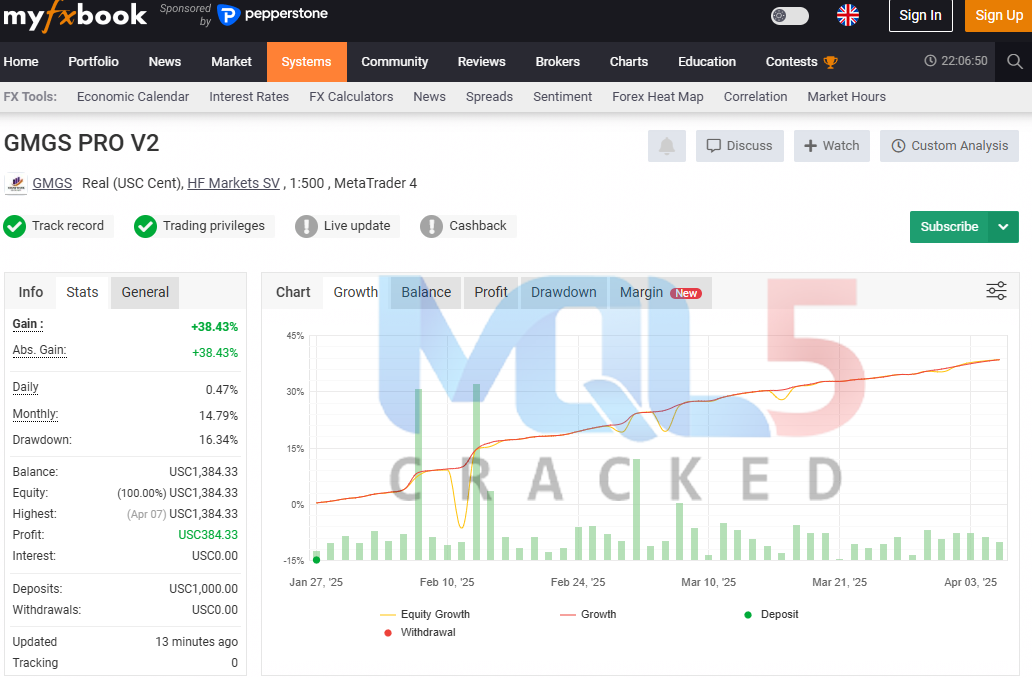The width and height of the screenshot is (1032, 678).
Task: Toggle the Equity Growth legend series
Action: coord(425,614)
